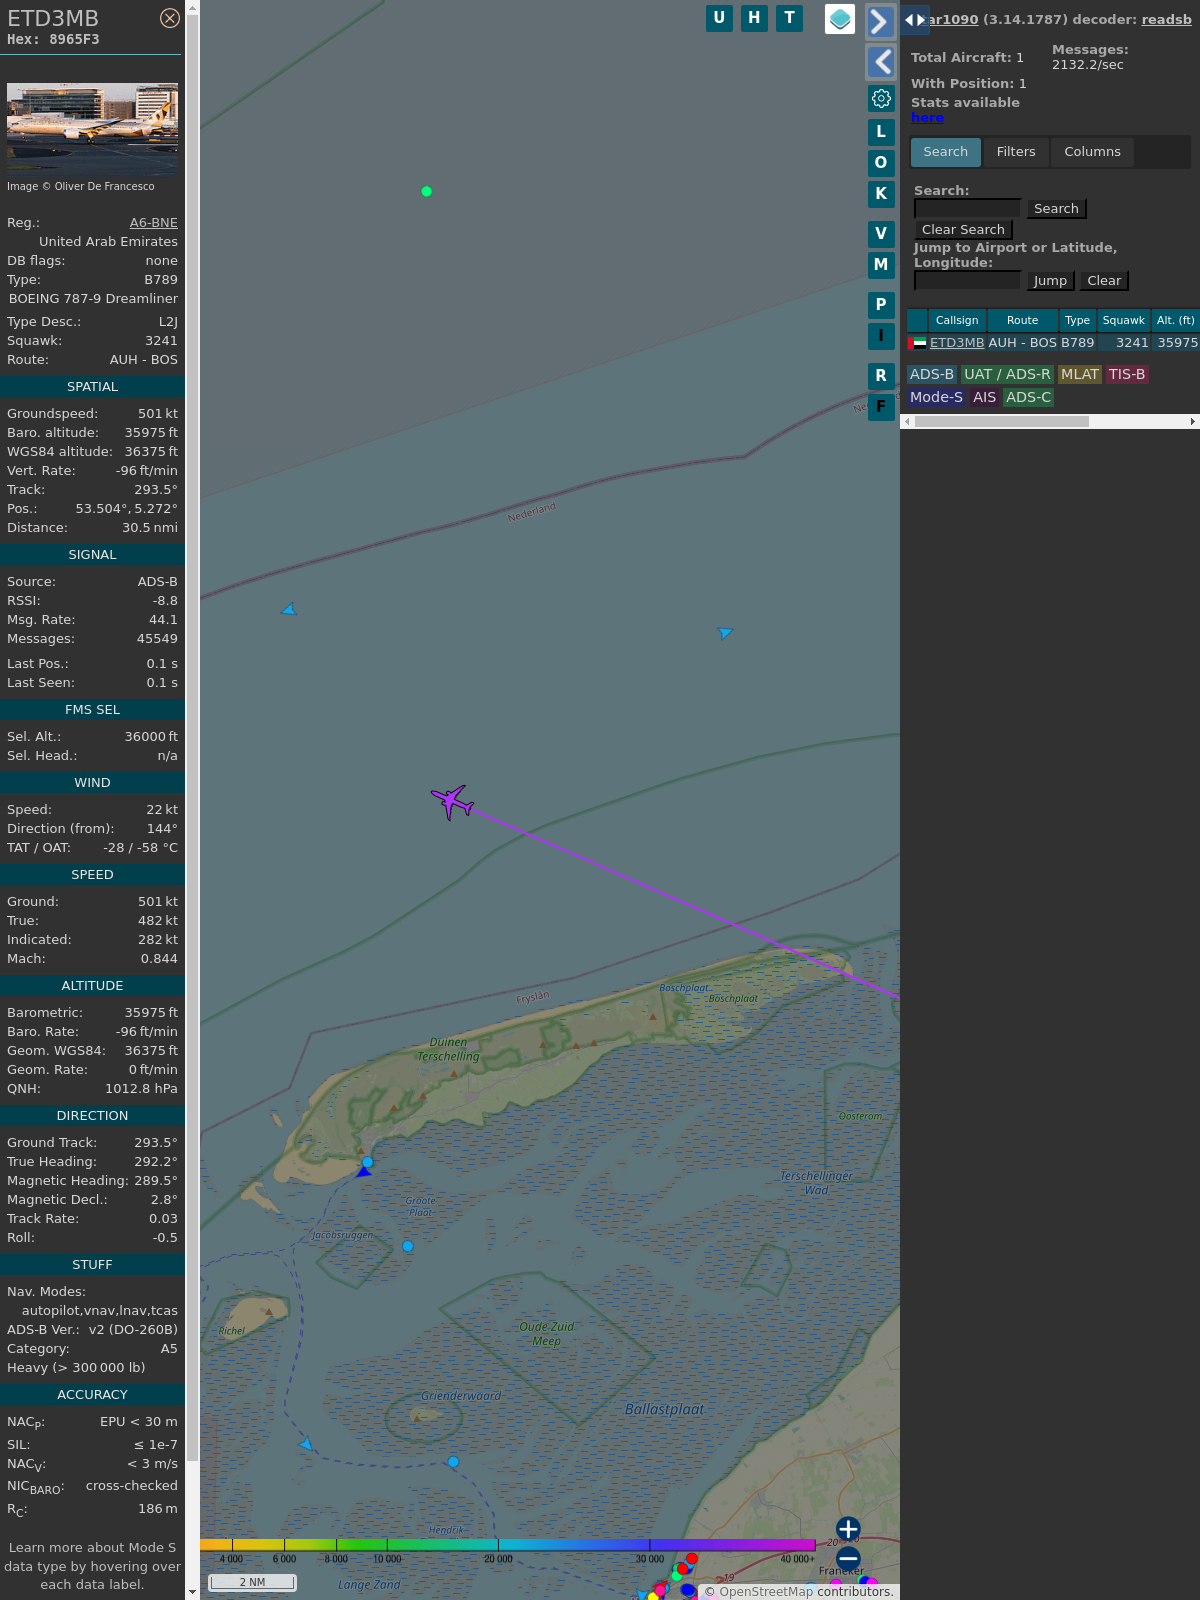1200x1600 pixels.
Task: Click the Jump button
Action: point(1050,281)
